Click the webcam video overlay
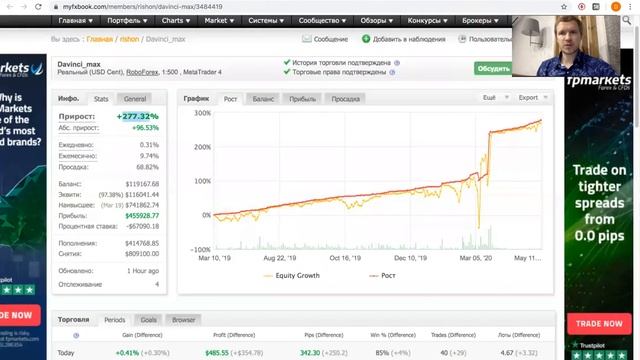640x360 pixels. click(566, 46)
